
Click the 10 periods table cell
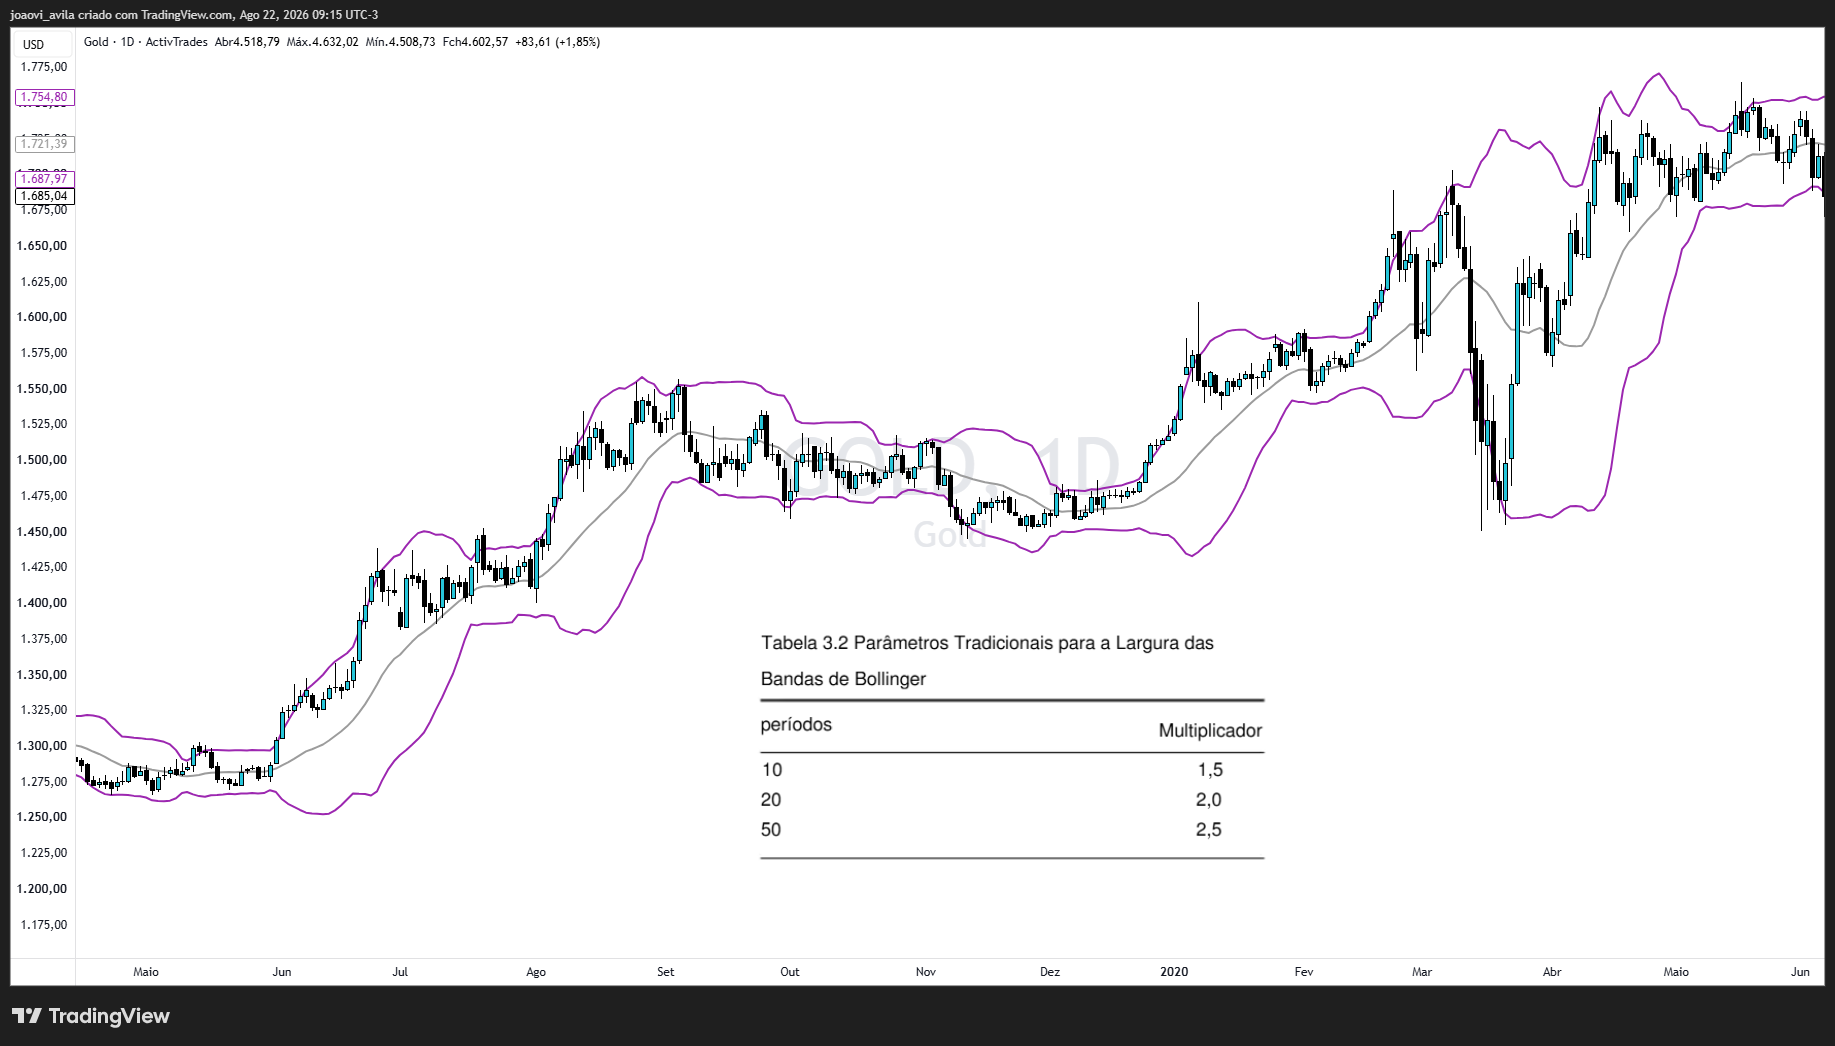tap(772, 770)
